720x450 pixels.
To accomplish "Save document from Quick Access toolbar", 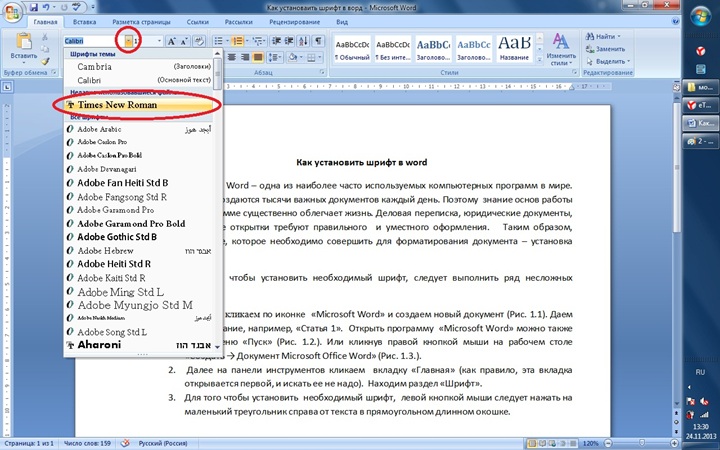I will (x=34, y=7).
